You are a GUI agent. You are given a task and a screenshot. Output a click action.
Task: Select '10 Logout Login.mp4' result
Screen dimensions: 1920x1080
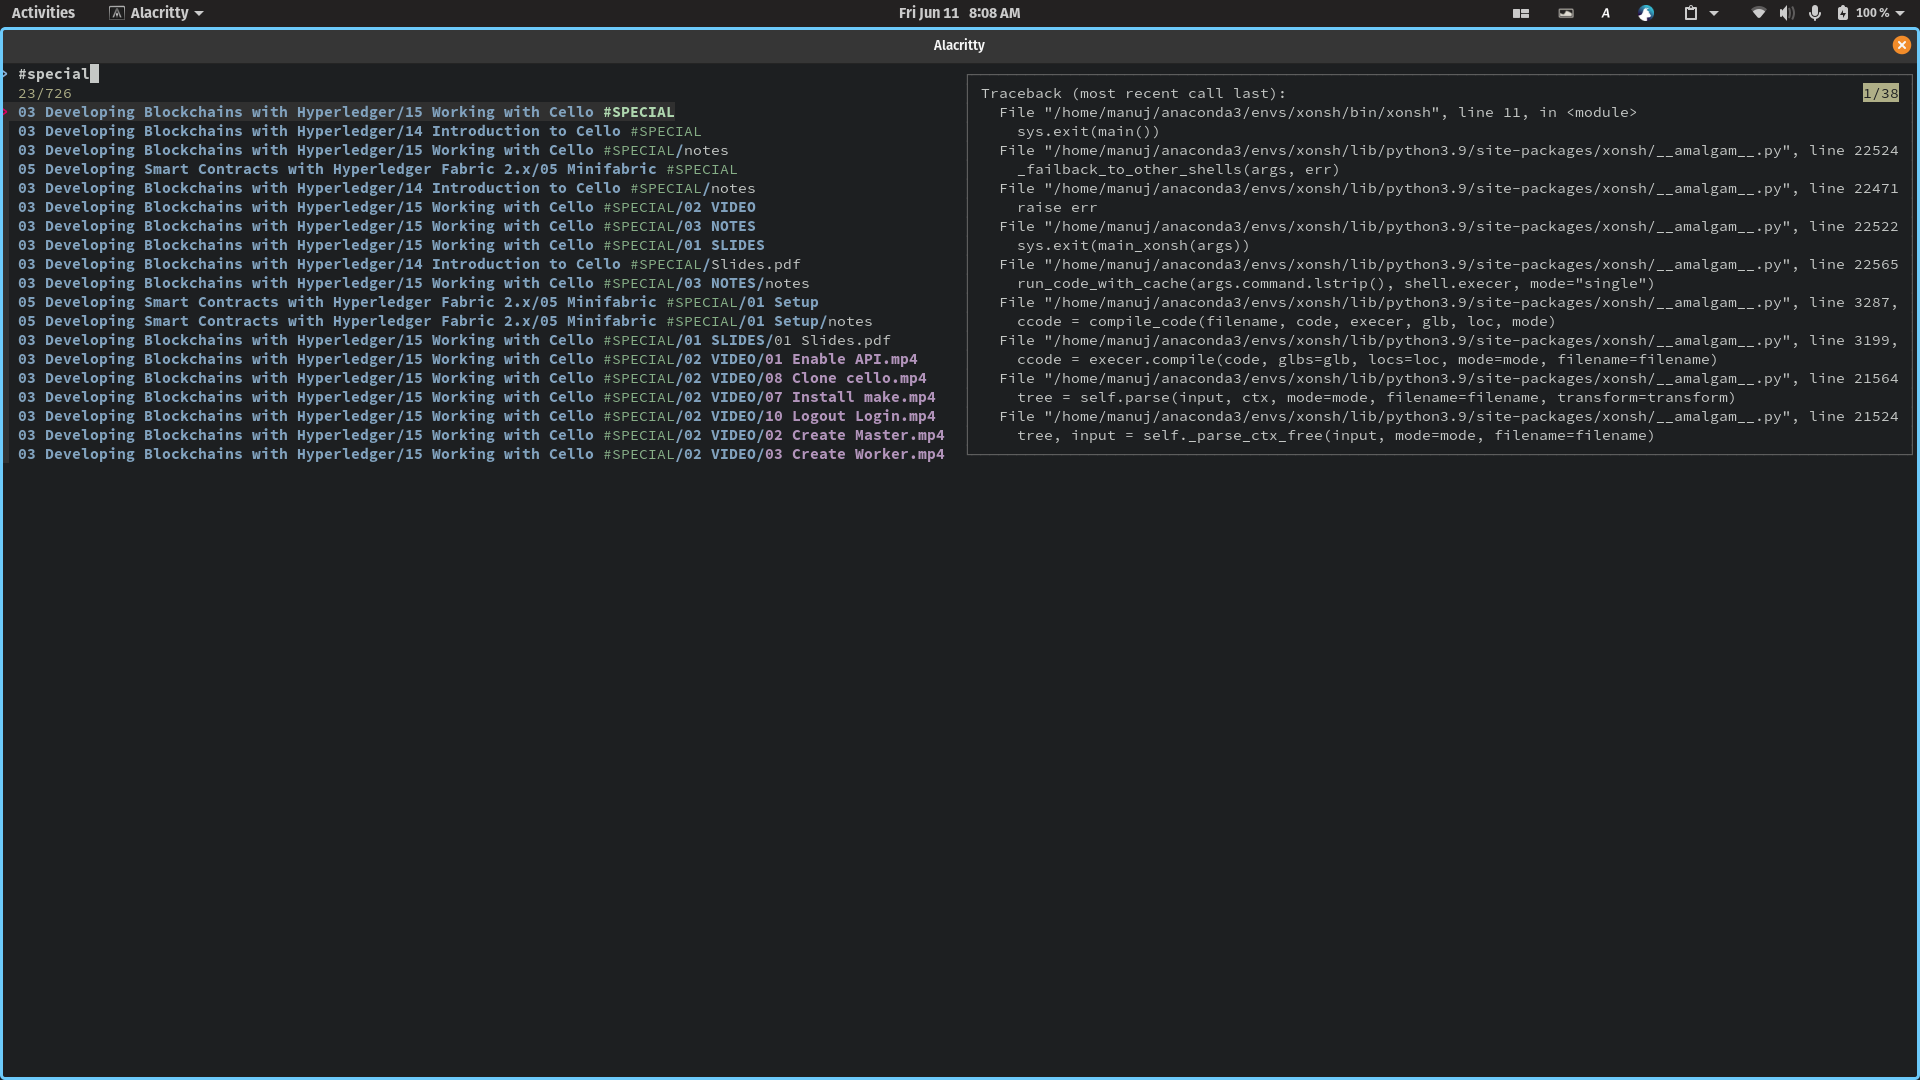pyautogui.click(x=477, y=416)
